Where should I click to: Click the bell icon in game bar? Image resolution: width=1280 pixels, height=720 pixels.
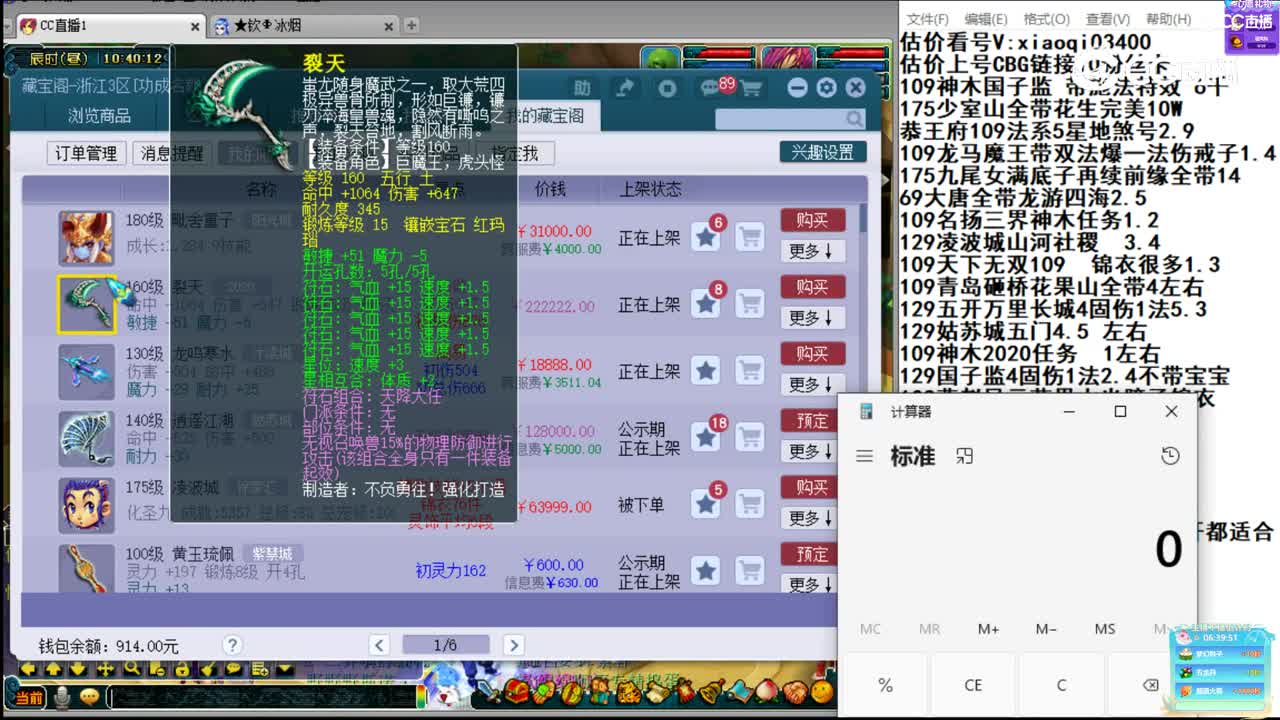(x=711, y=689)
